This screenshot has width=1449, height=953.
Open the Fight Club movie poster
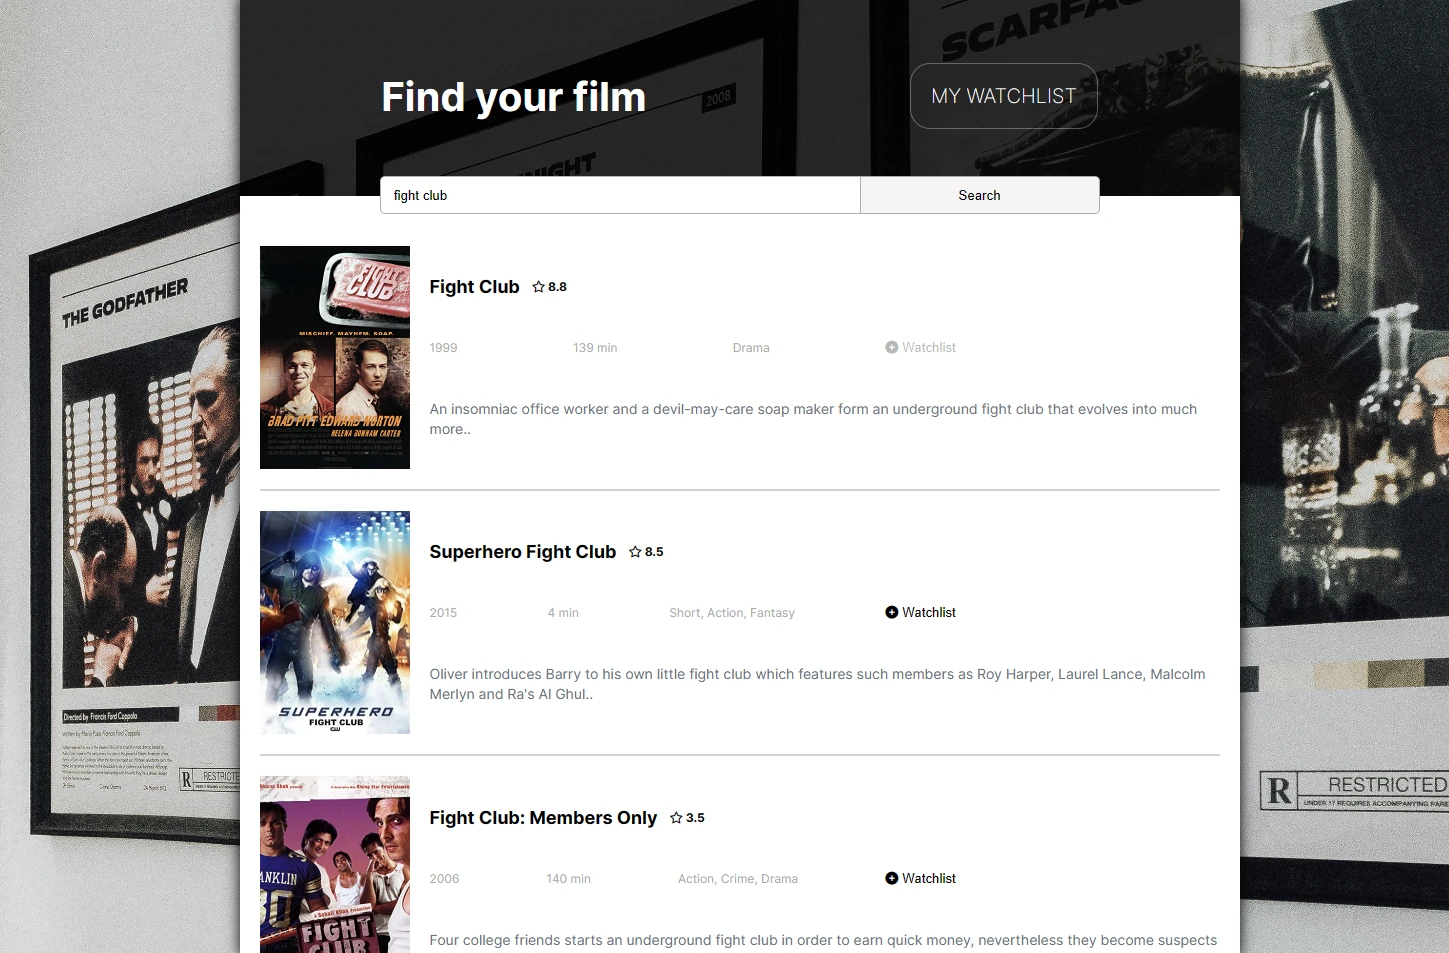coord(335,357)
